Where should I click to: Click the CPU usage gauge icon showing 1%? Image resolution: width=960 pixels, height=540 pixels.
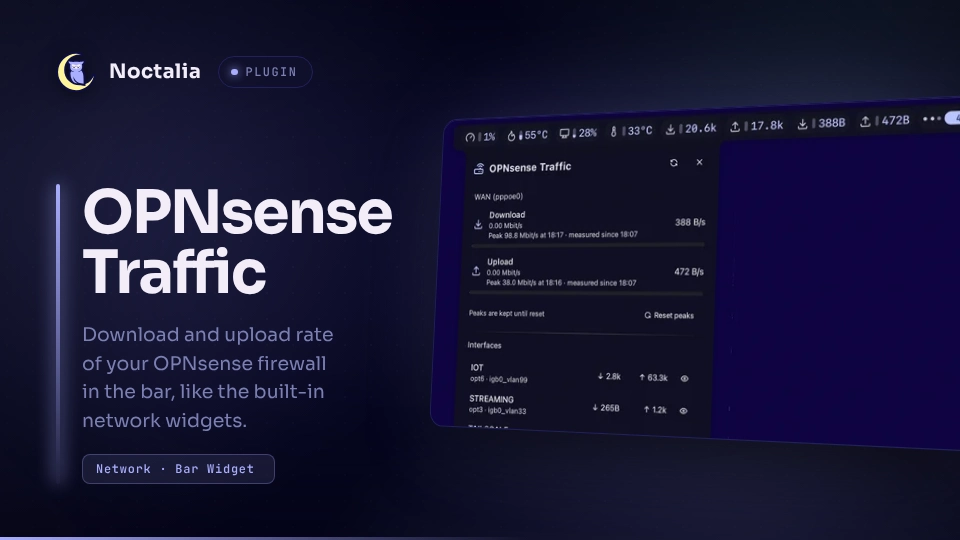pos(470,137)
